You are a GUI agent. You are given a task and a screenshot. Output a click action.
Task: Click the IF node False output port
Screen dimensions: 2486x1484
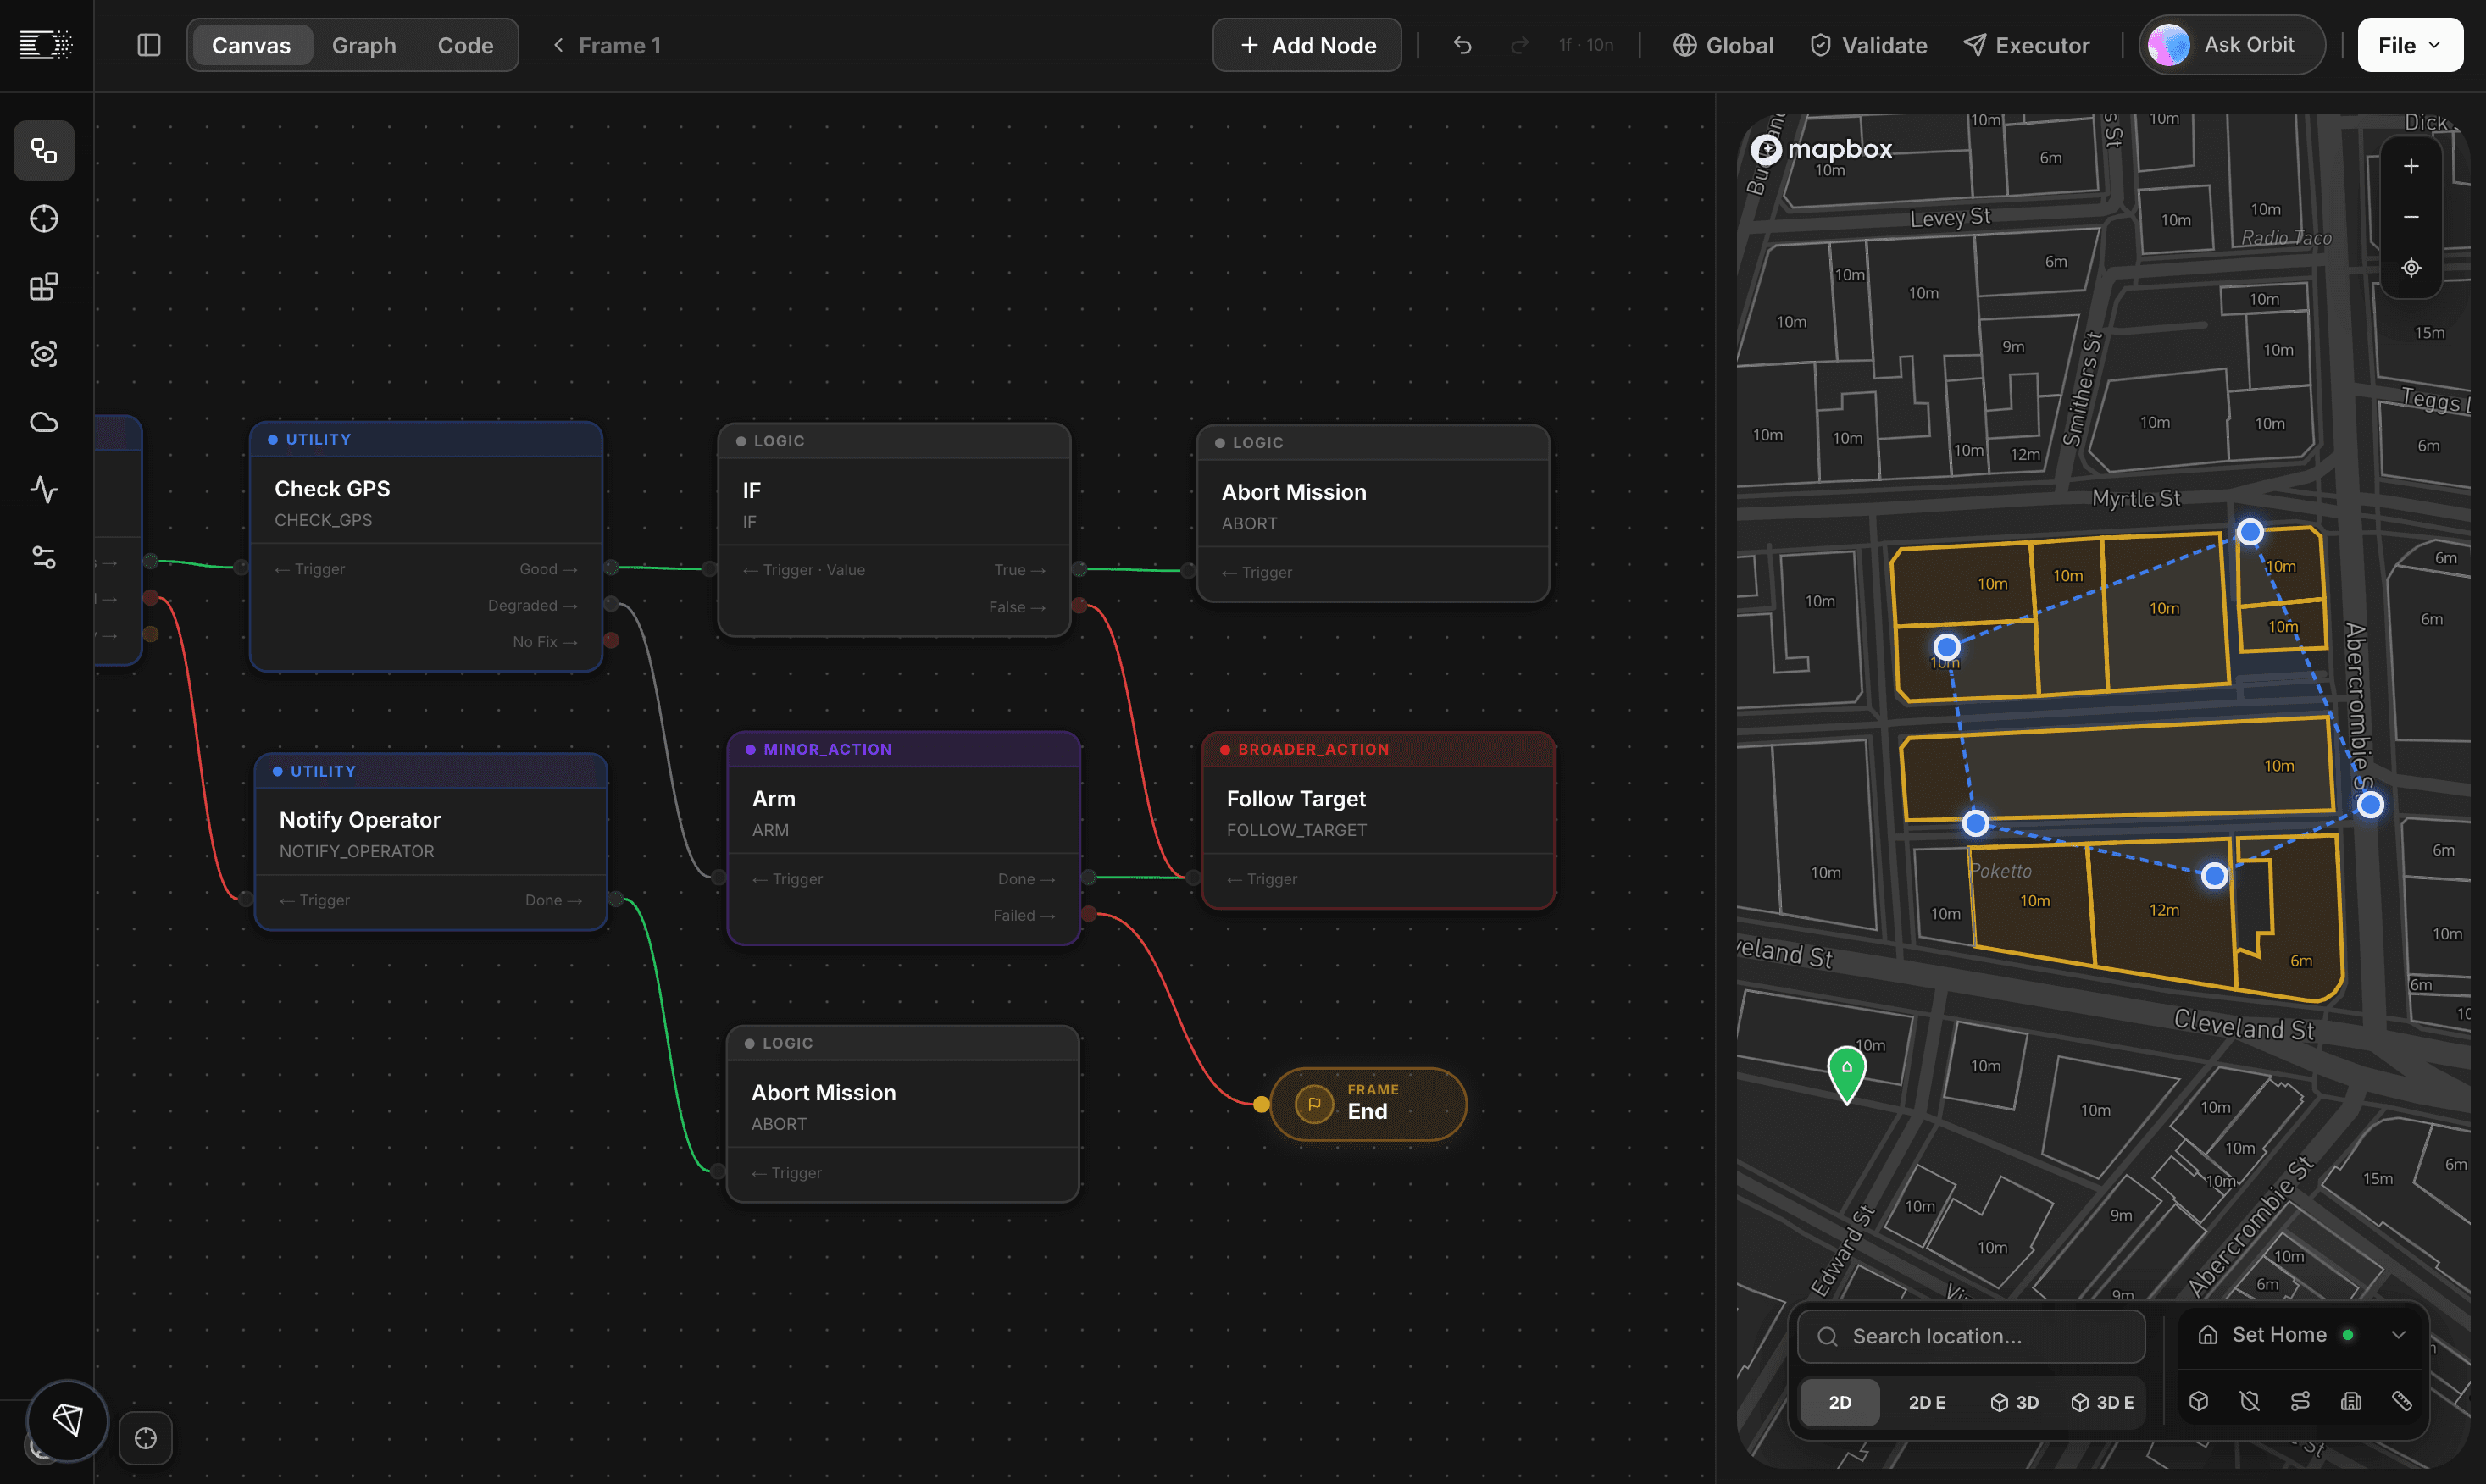click(x=1079, y=605)
